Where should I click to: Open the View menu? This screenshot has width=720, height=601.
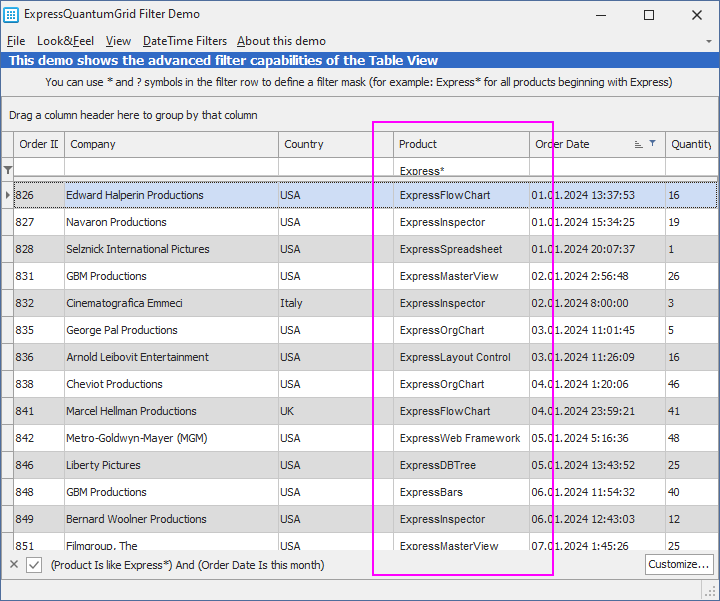coord(118,41)
